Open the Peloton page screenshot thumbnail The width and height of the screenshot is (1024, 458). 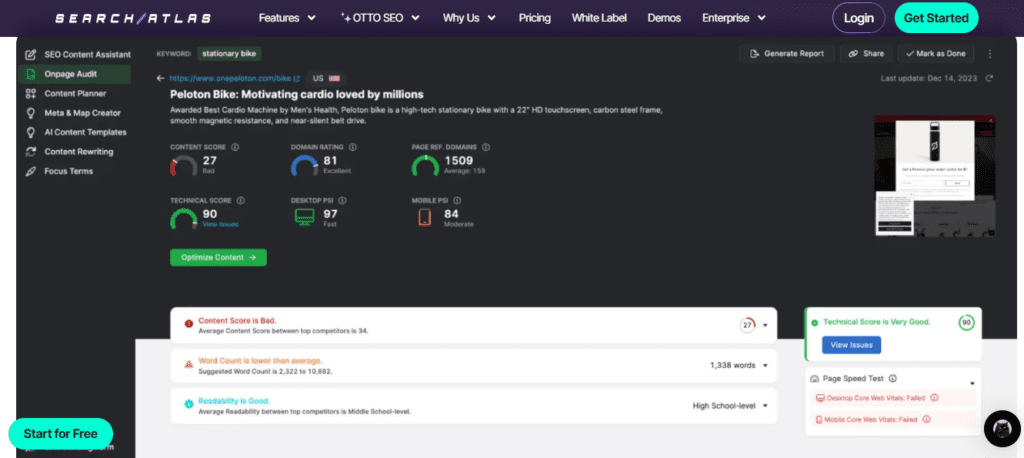(935, 176)
